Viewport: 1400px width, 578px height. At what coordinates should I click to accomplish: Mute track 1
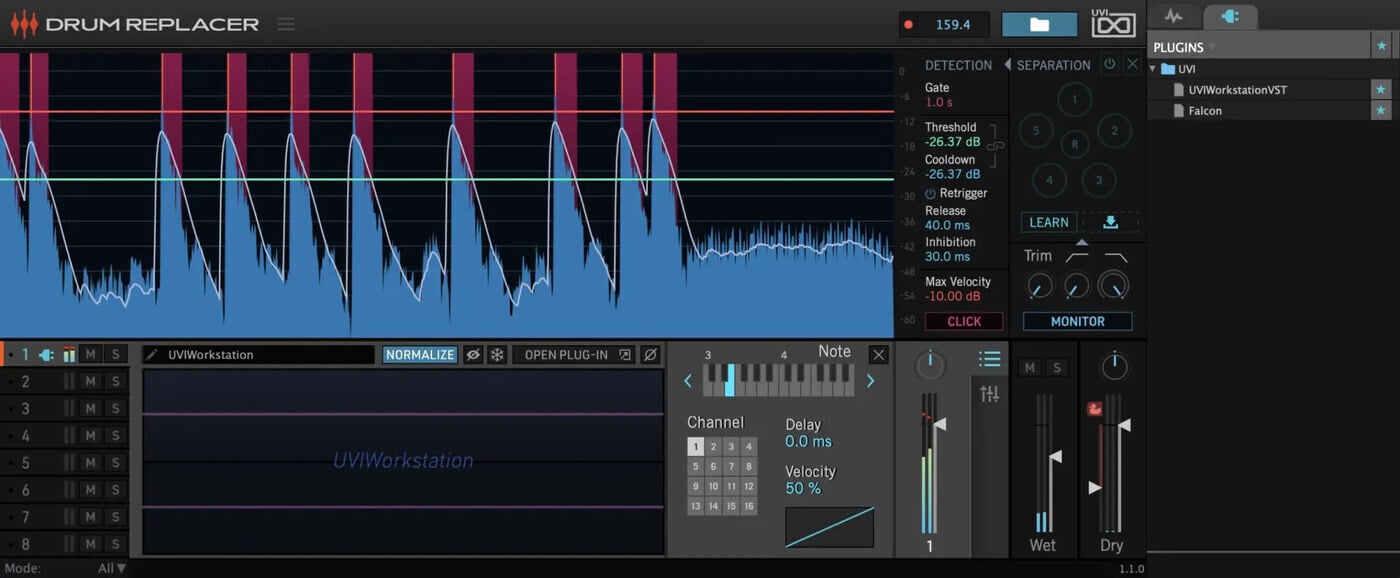pyautogui.click(x=90, y=354)
